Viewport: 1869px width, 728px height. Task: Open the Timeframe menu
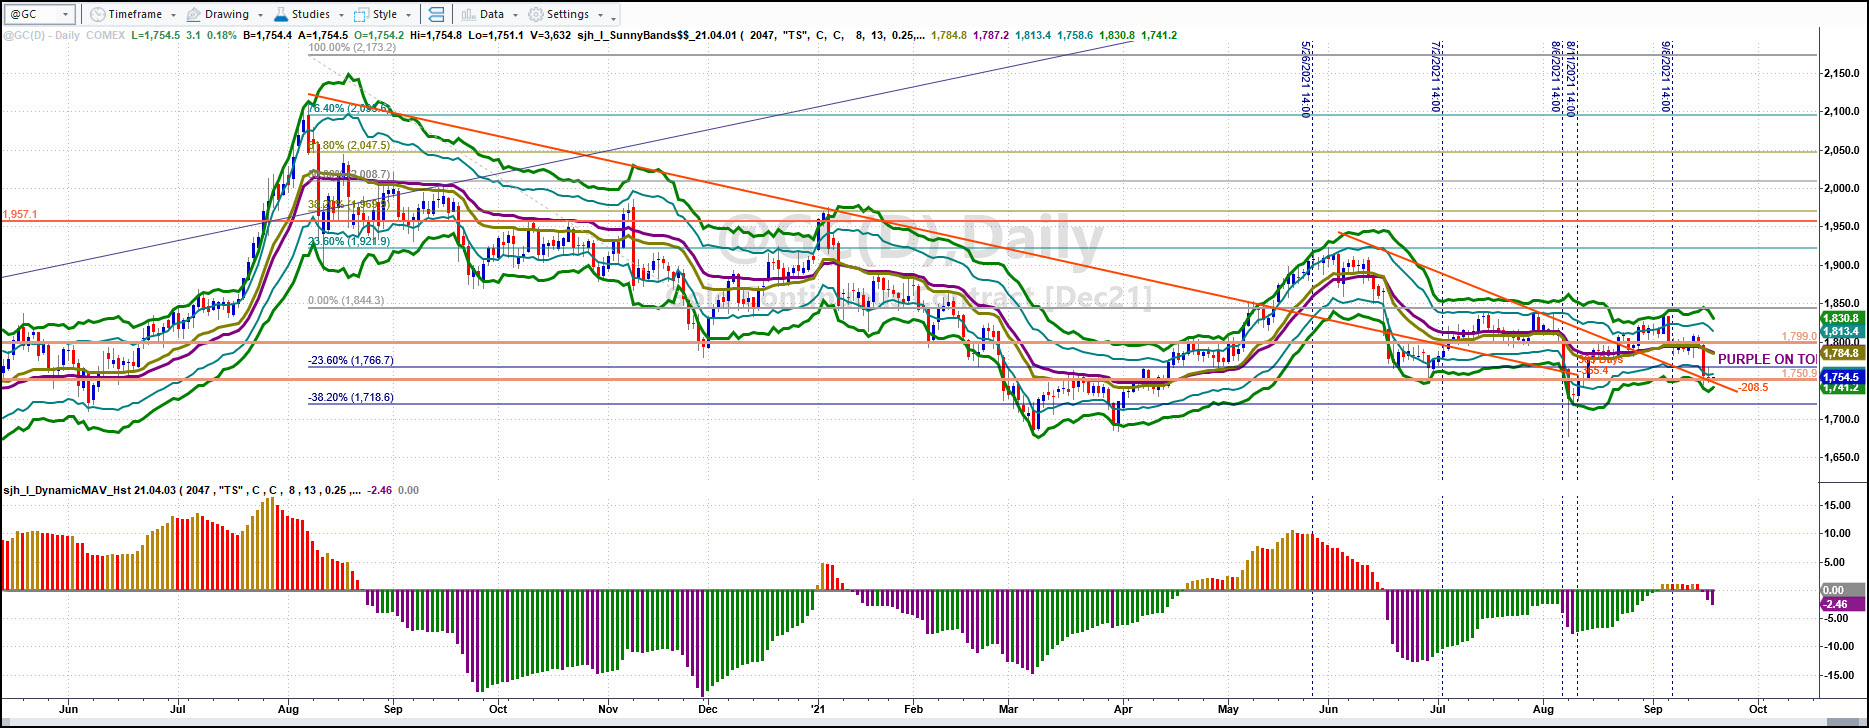[132, 14]
